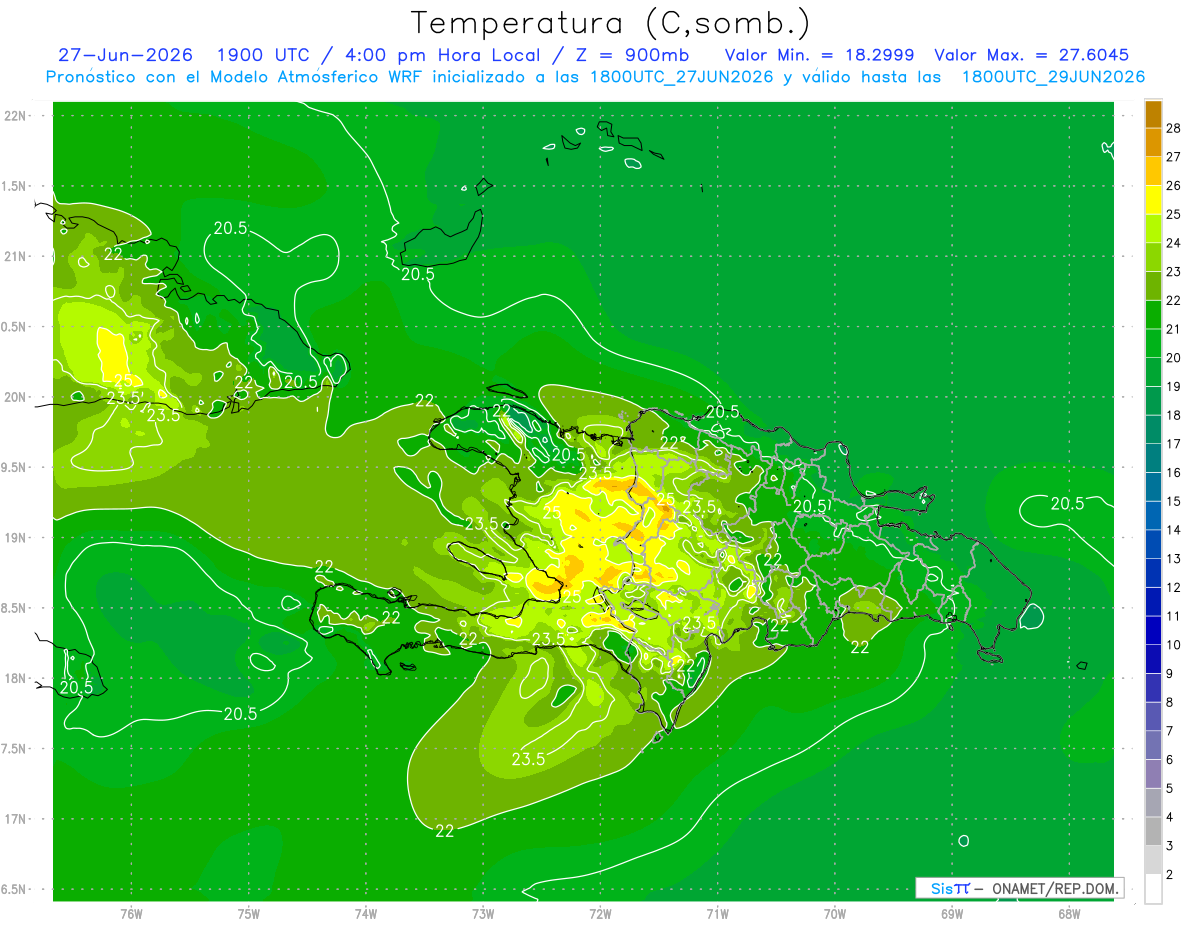
Task: Select the yellow 25 colorbar swatch
Action: coord(1153,200)
